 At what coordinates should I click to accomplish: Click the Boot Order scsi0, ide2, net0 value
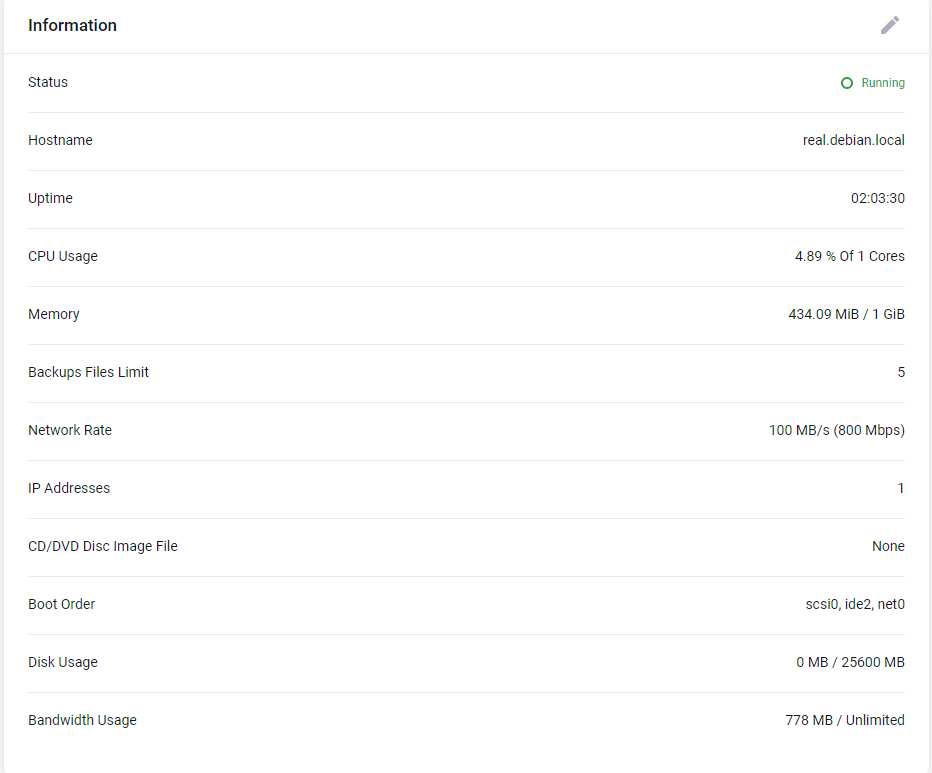point(855,604)
